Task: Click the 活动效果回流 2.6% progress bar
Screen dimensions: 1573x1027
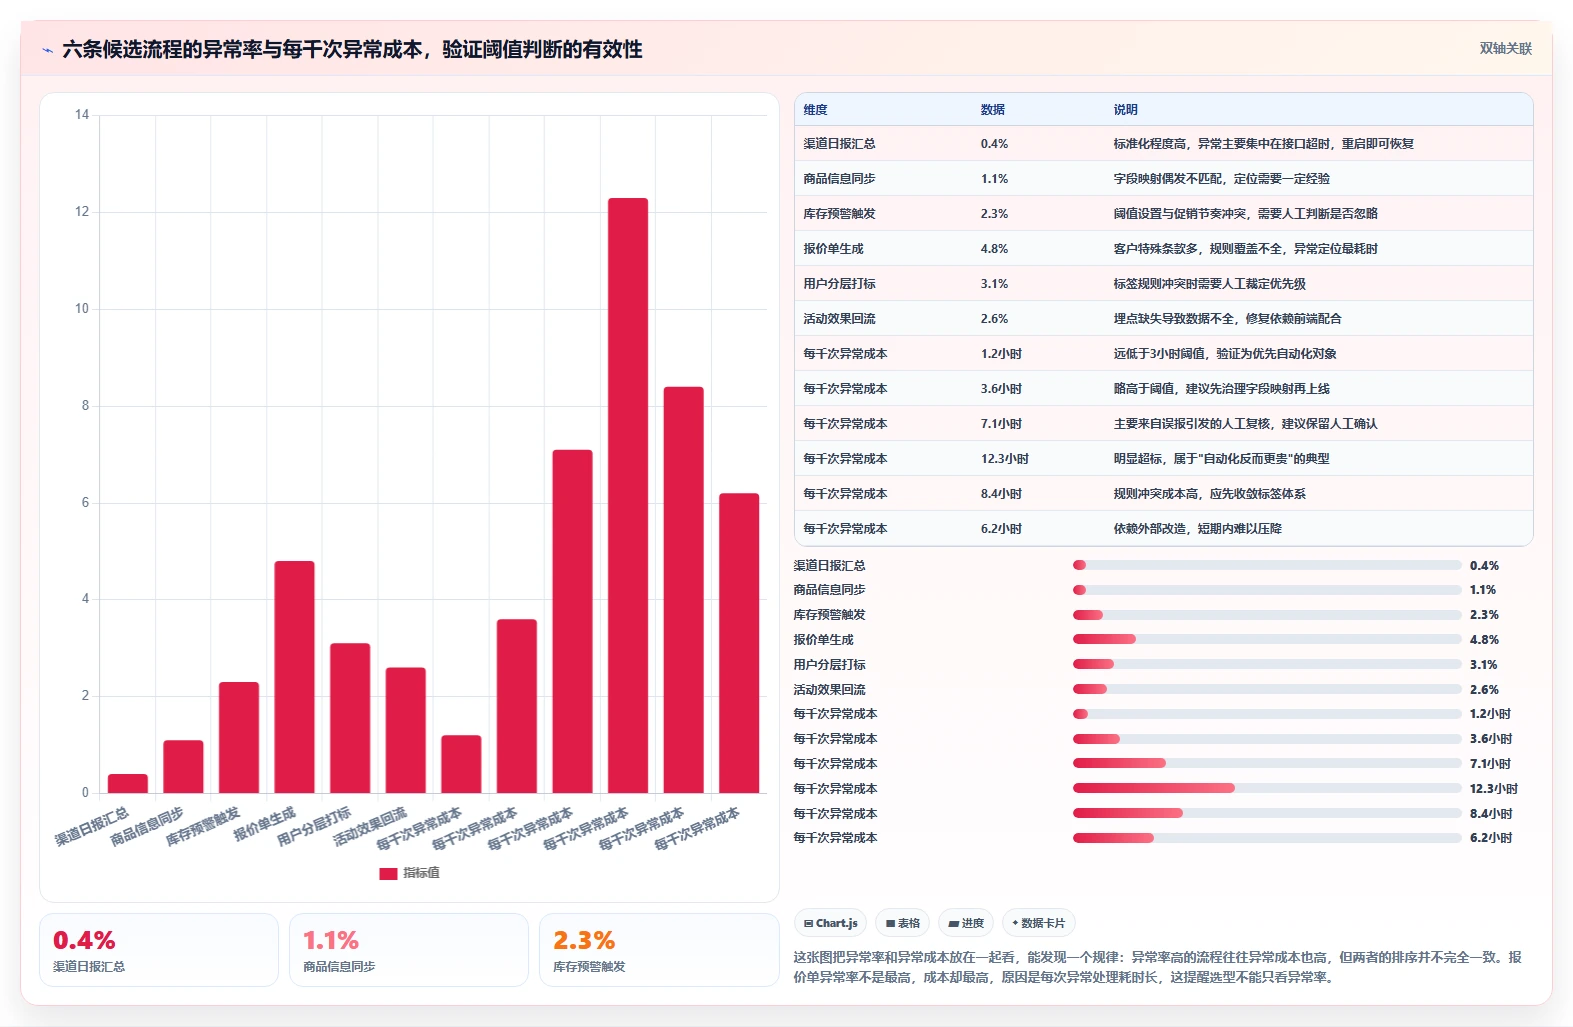Action: [1267, 689]
